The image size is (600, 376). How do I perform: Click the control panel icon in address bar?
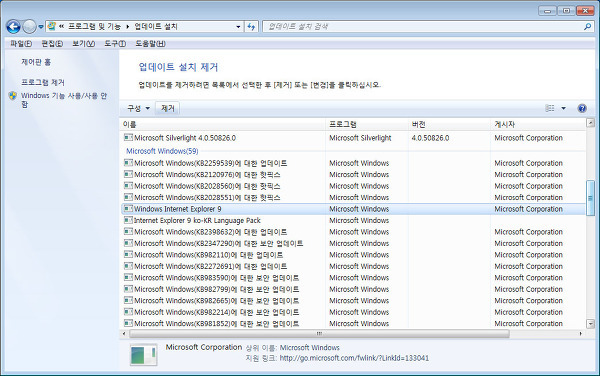click(x=52, y=26)
